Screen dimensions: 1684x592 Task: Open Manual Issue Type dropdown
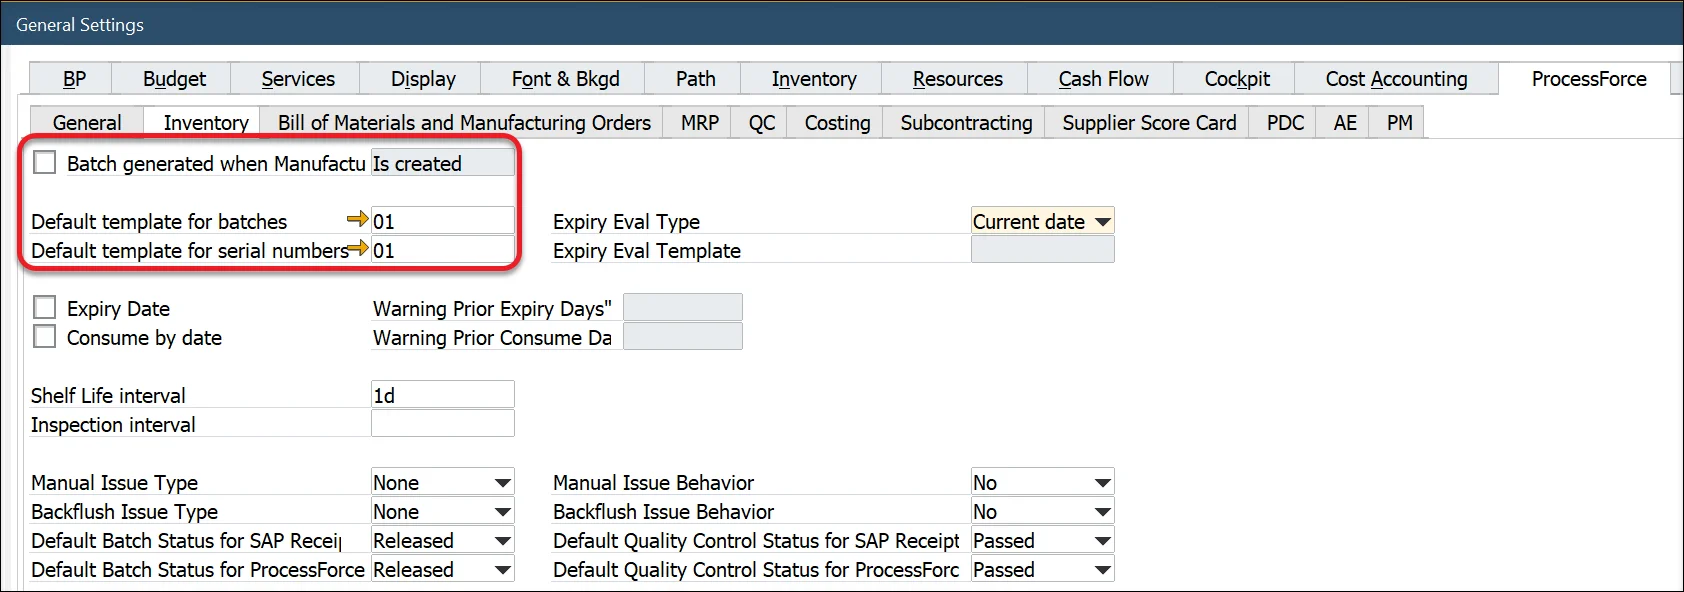point(442,482)
